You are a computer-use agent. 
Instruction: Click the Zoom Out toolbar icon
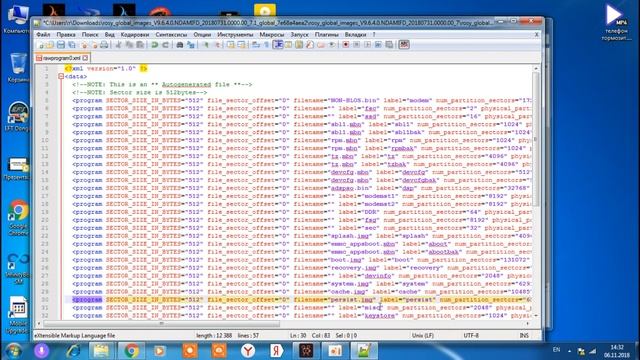point(217,45)
